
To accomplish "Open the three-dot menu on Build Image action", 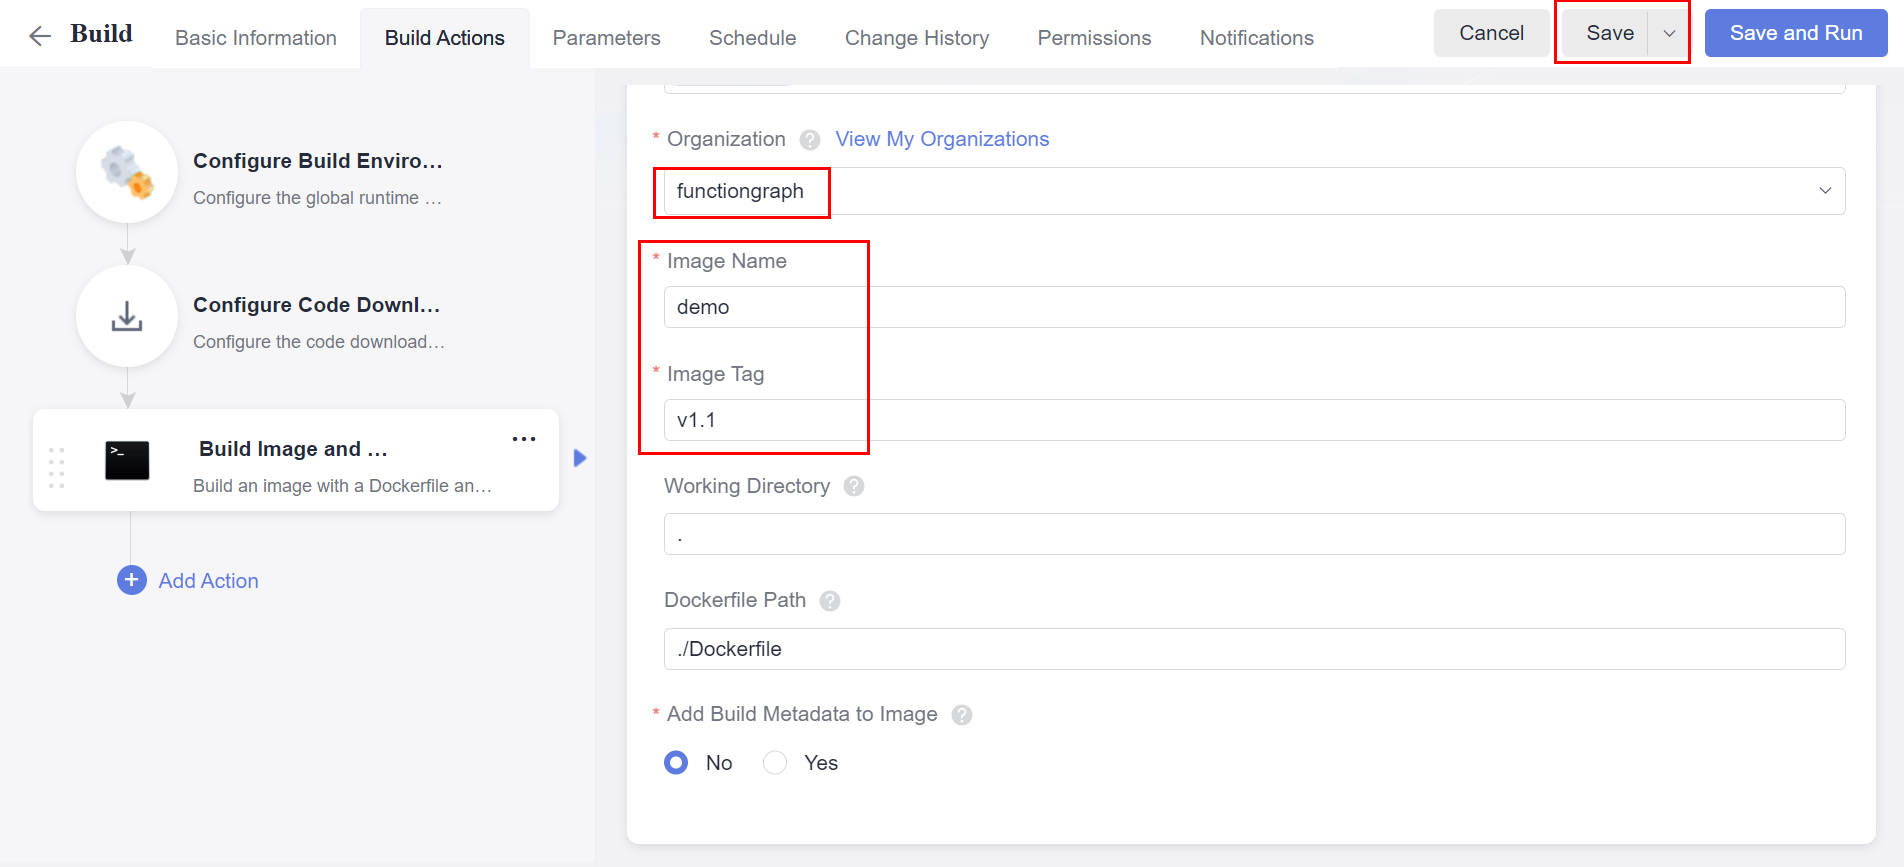I will [524, 439].
